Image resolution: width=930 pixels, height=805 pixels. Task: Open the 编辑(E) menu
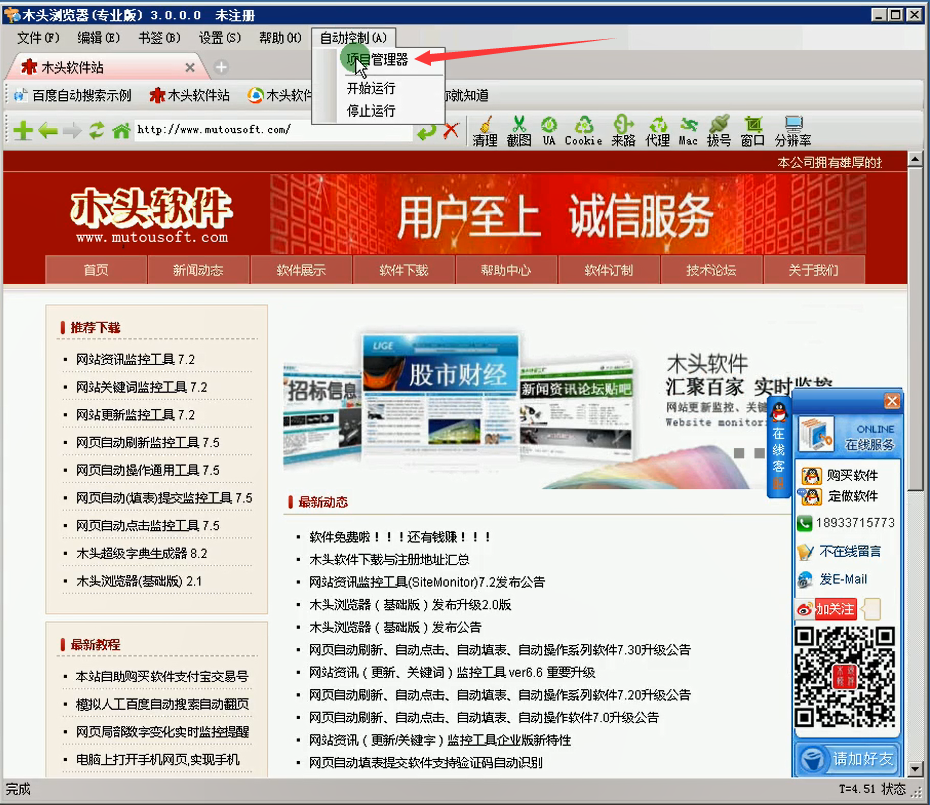[98, 38]
